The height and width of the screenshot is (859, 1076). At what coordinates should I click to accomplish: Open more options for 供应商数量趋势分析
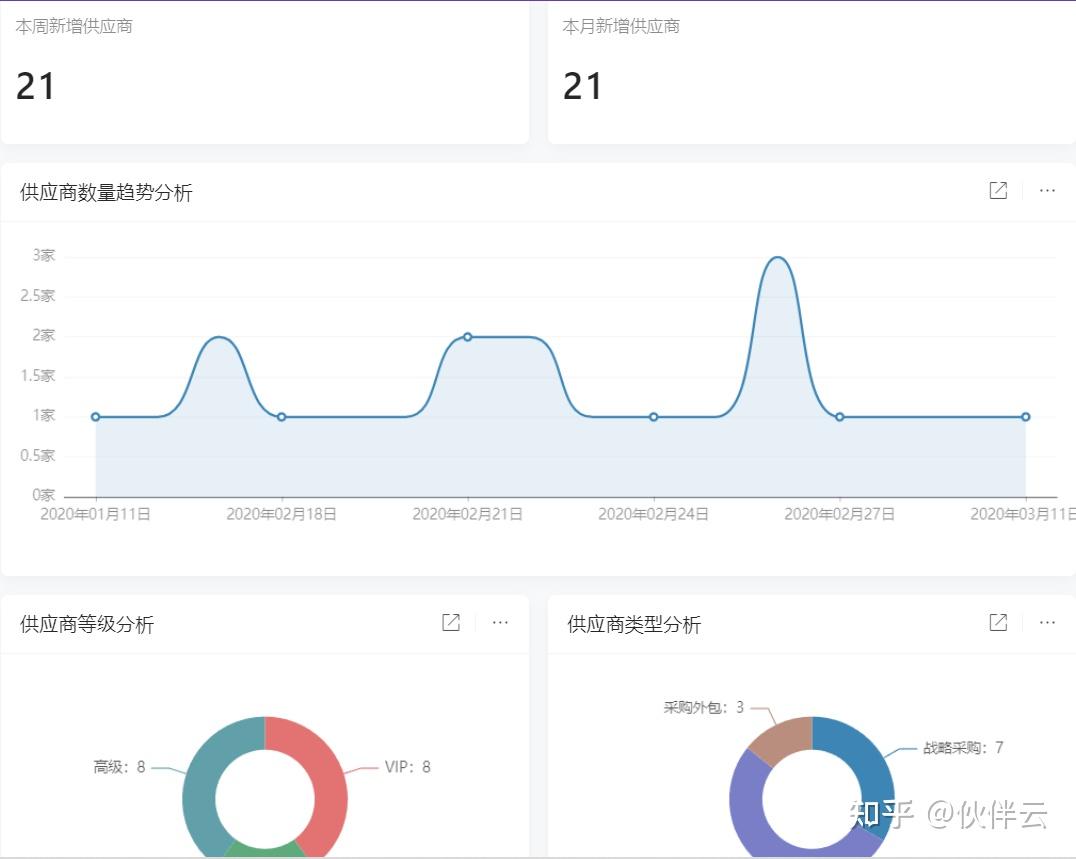pyautogui.click(x=1047, y=191)
